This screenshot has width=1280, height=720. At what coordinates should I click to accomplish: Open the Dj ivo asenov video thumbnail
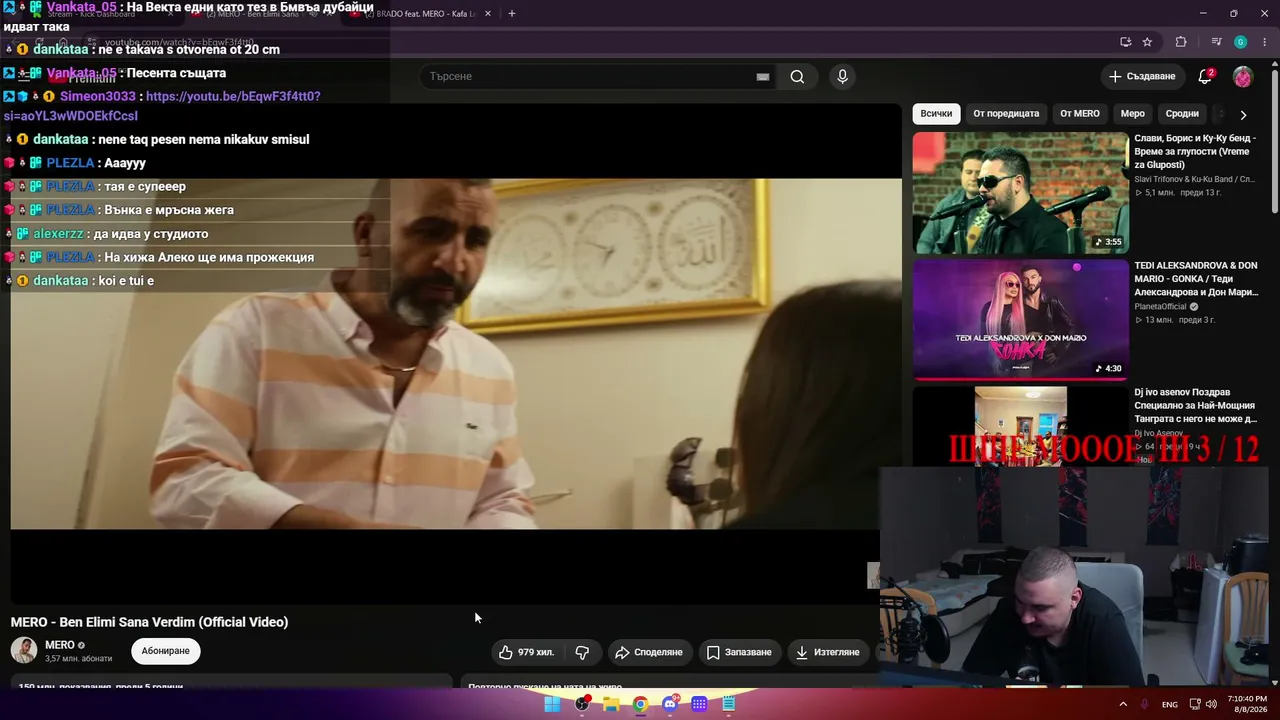1020,427
